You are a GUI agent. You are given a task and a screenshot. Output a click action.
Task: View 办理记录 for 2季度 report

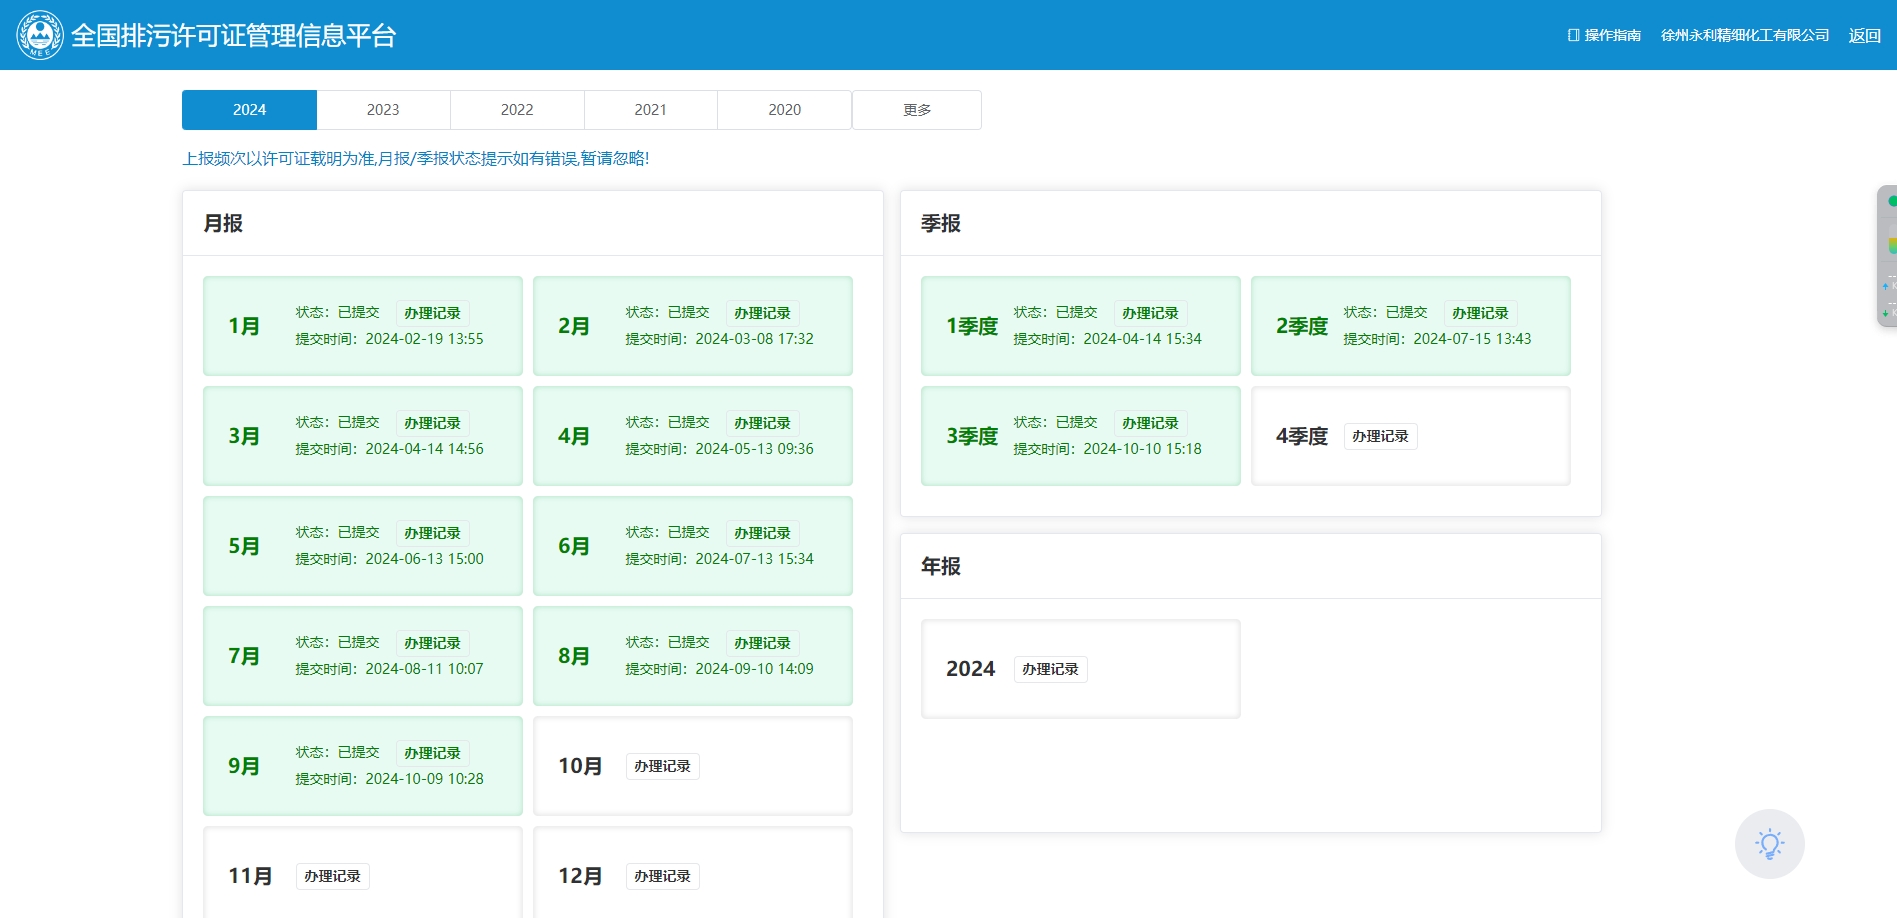[1480, 313]
